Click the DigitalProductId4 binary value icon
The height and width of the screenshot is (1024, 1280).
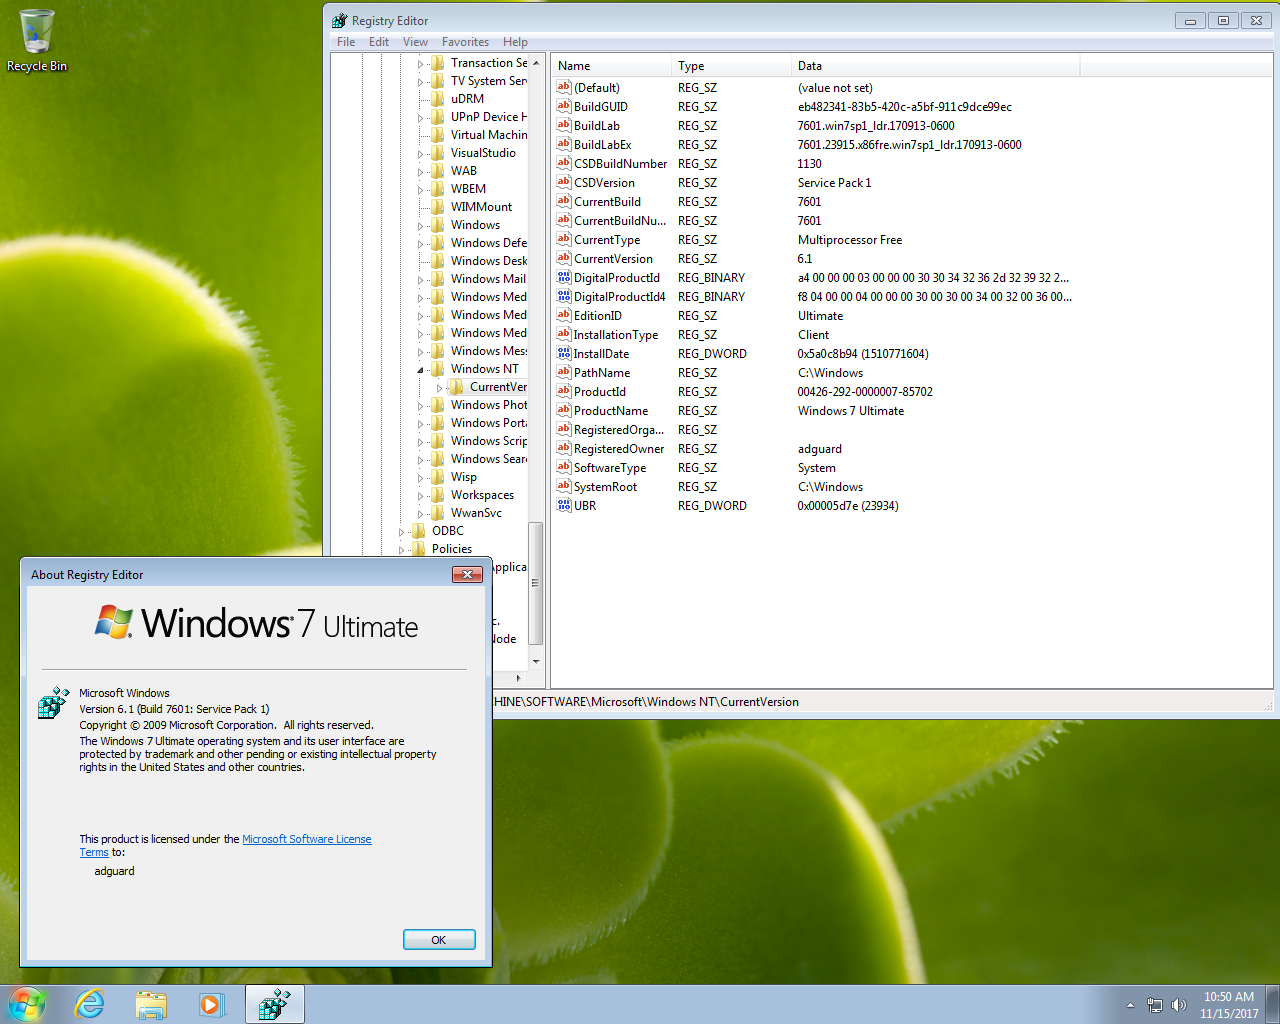564,296
